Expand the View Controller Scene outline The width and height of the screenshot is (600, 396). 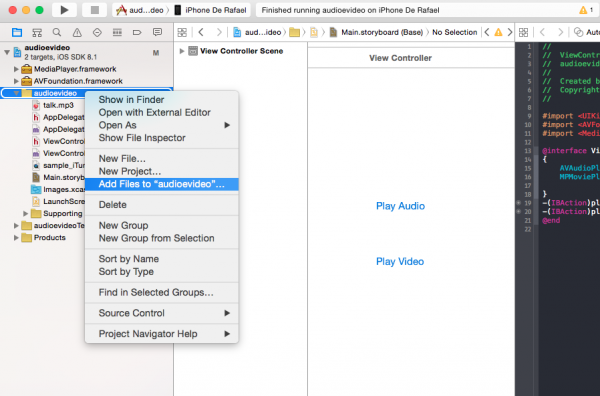pyautogui.click(x=182, y=51)
